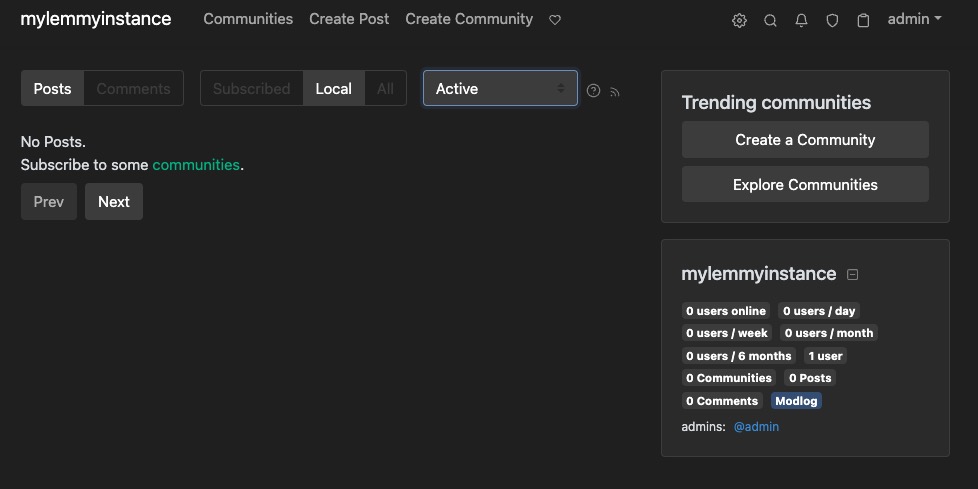
Task: Open admin settings gear icon
Action: point(739,20)
